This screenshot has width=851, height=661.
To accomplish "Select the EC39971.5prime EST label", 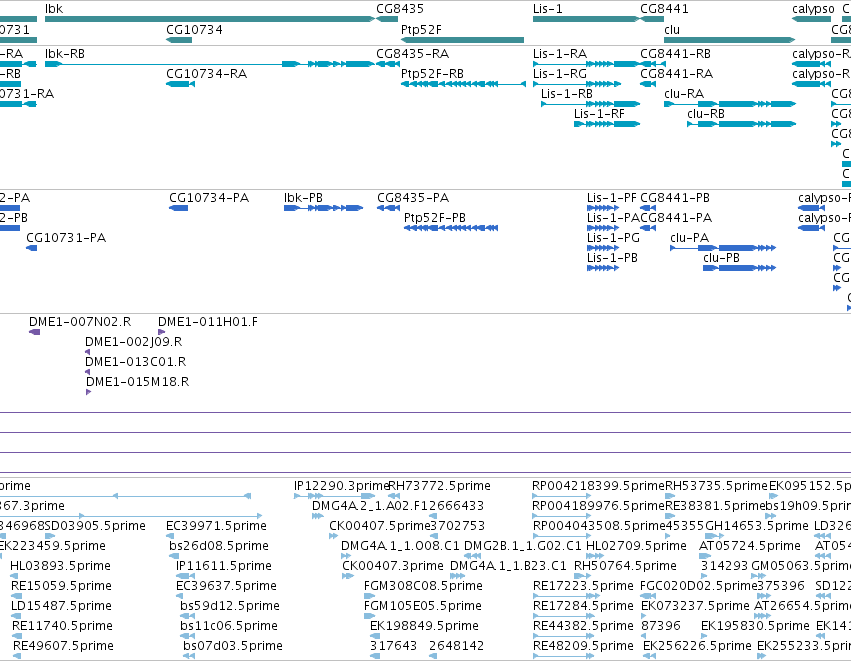I will [x=217, y=526].
